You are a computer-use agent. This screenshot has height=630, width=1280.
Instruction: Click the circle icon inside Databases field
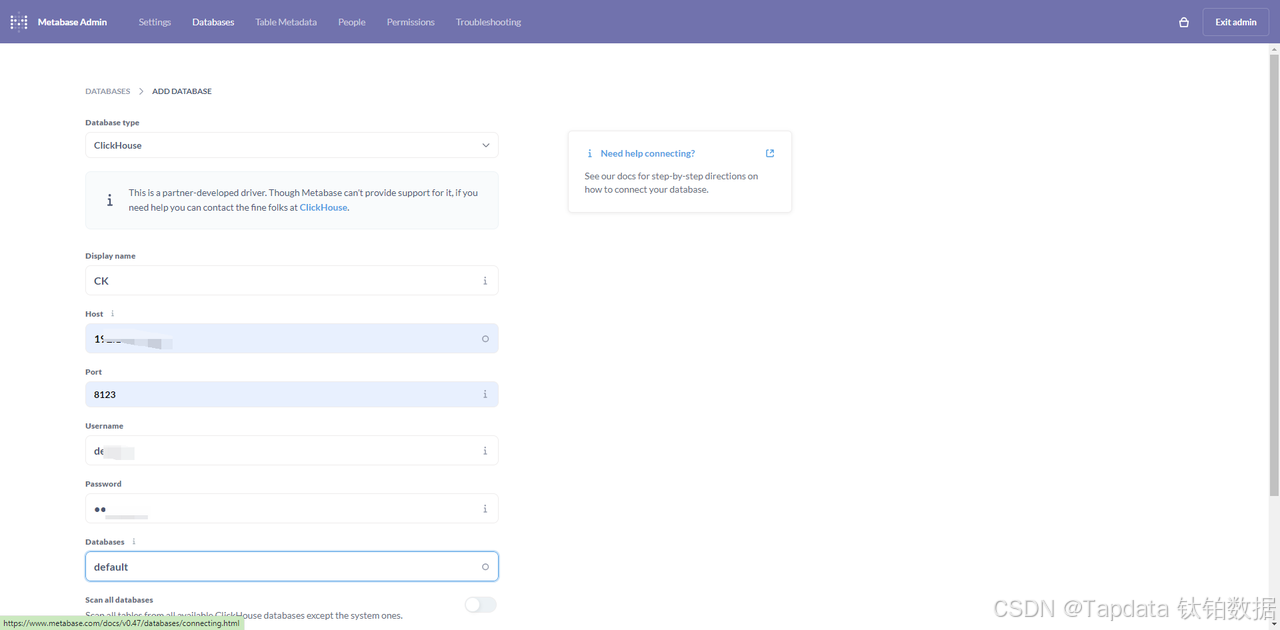click(485, 567)
